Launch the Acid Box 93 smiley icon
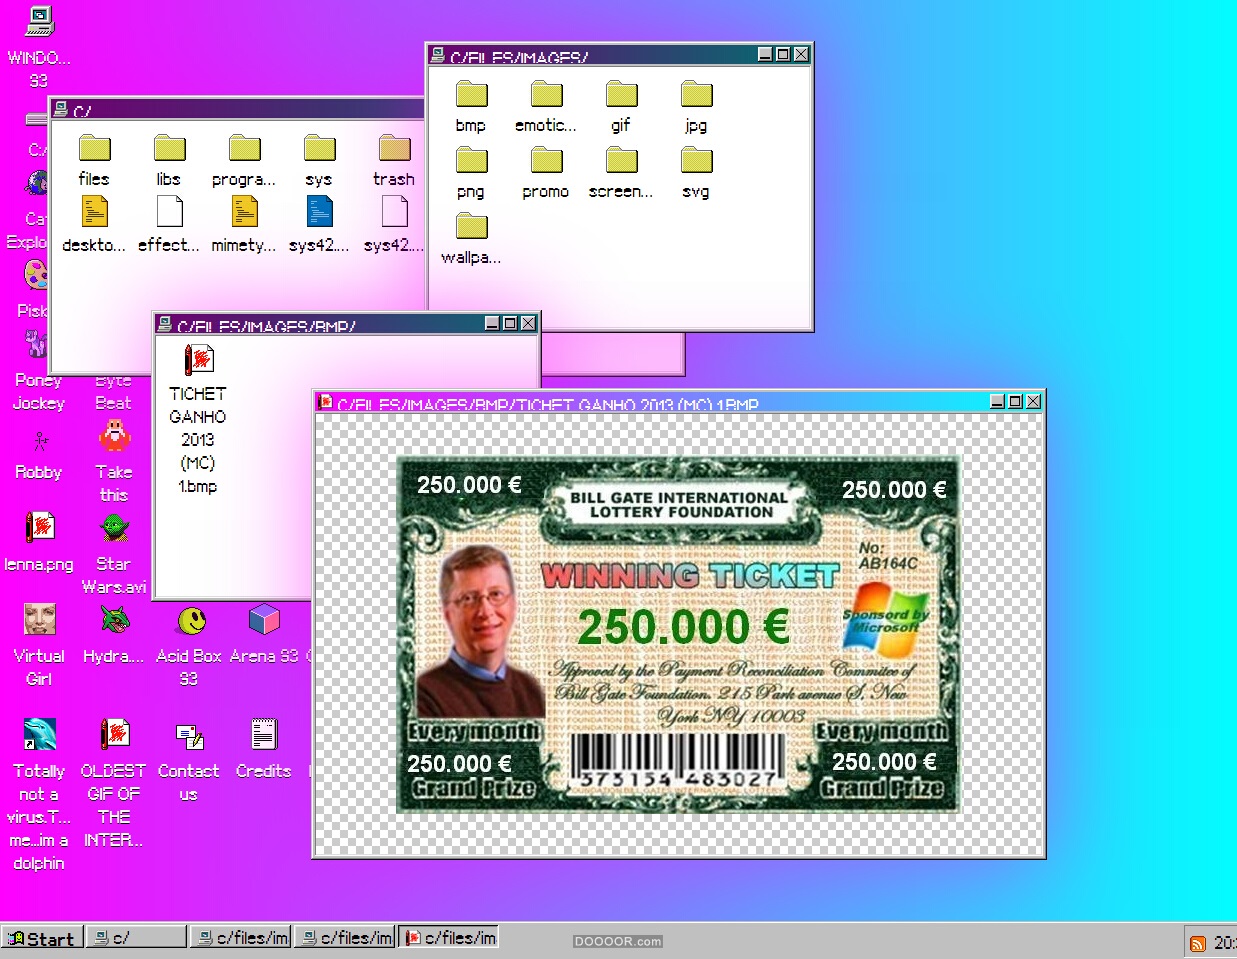 [191, 620]
